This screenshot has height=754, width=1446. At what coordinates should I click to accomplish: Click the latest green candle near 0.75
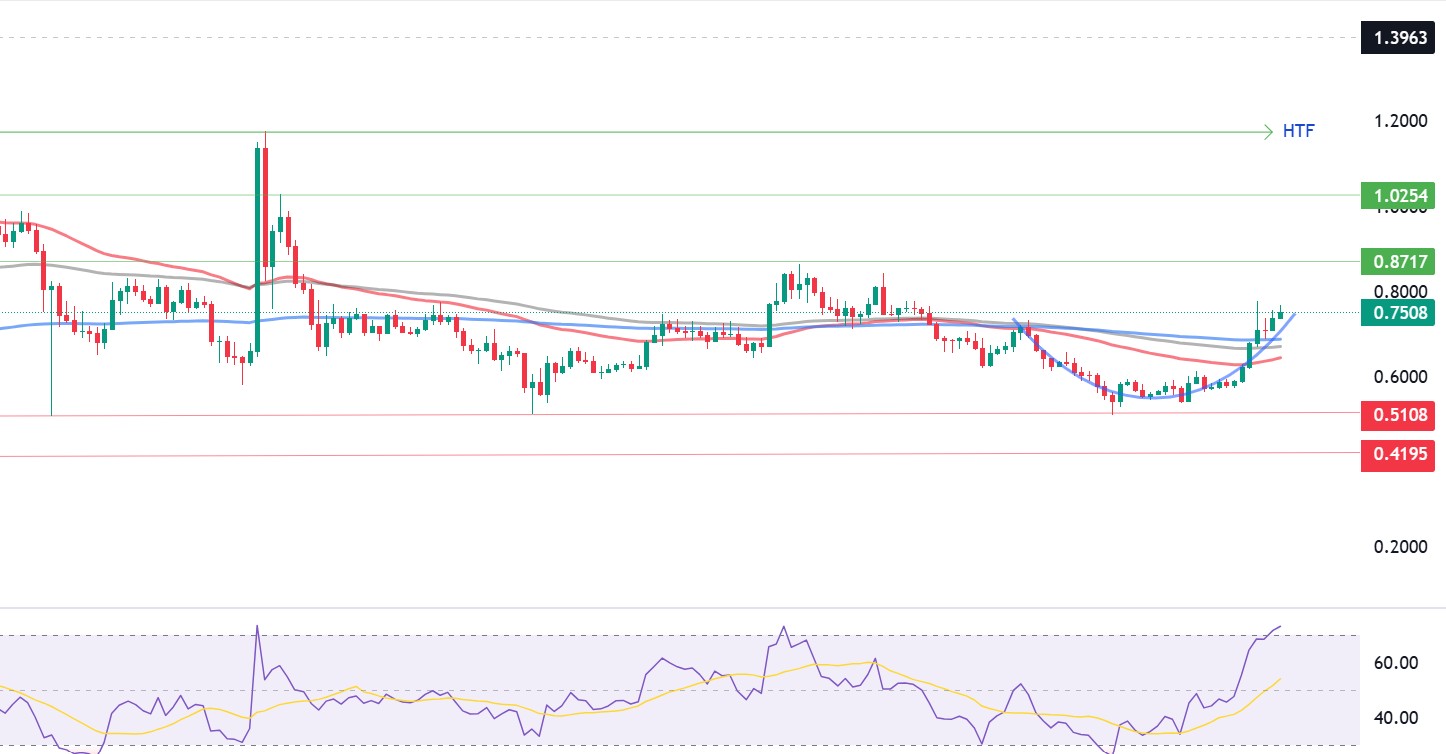coord(1280,313)
